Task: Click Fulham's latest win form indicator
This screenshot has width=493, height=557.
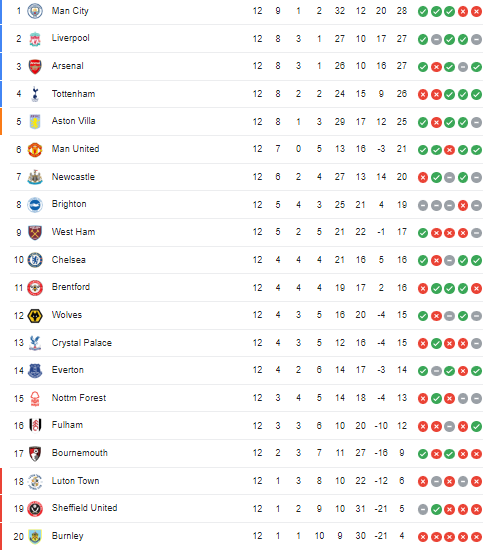Action: pyautogui.click(x=476, y=426)
